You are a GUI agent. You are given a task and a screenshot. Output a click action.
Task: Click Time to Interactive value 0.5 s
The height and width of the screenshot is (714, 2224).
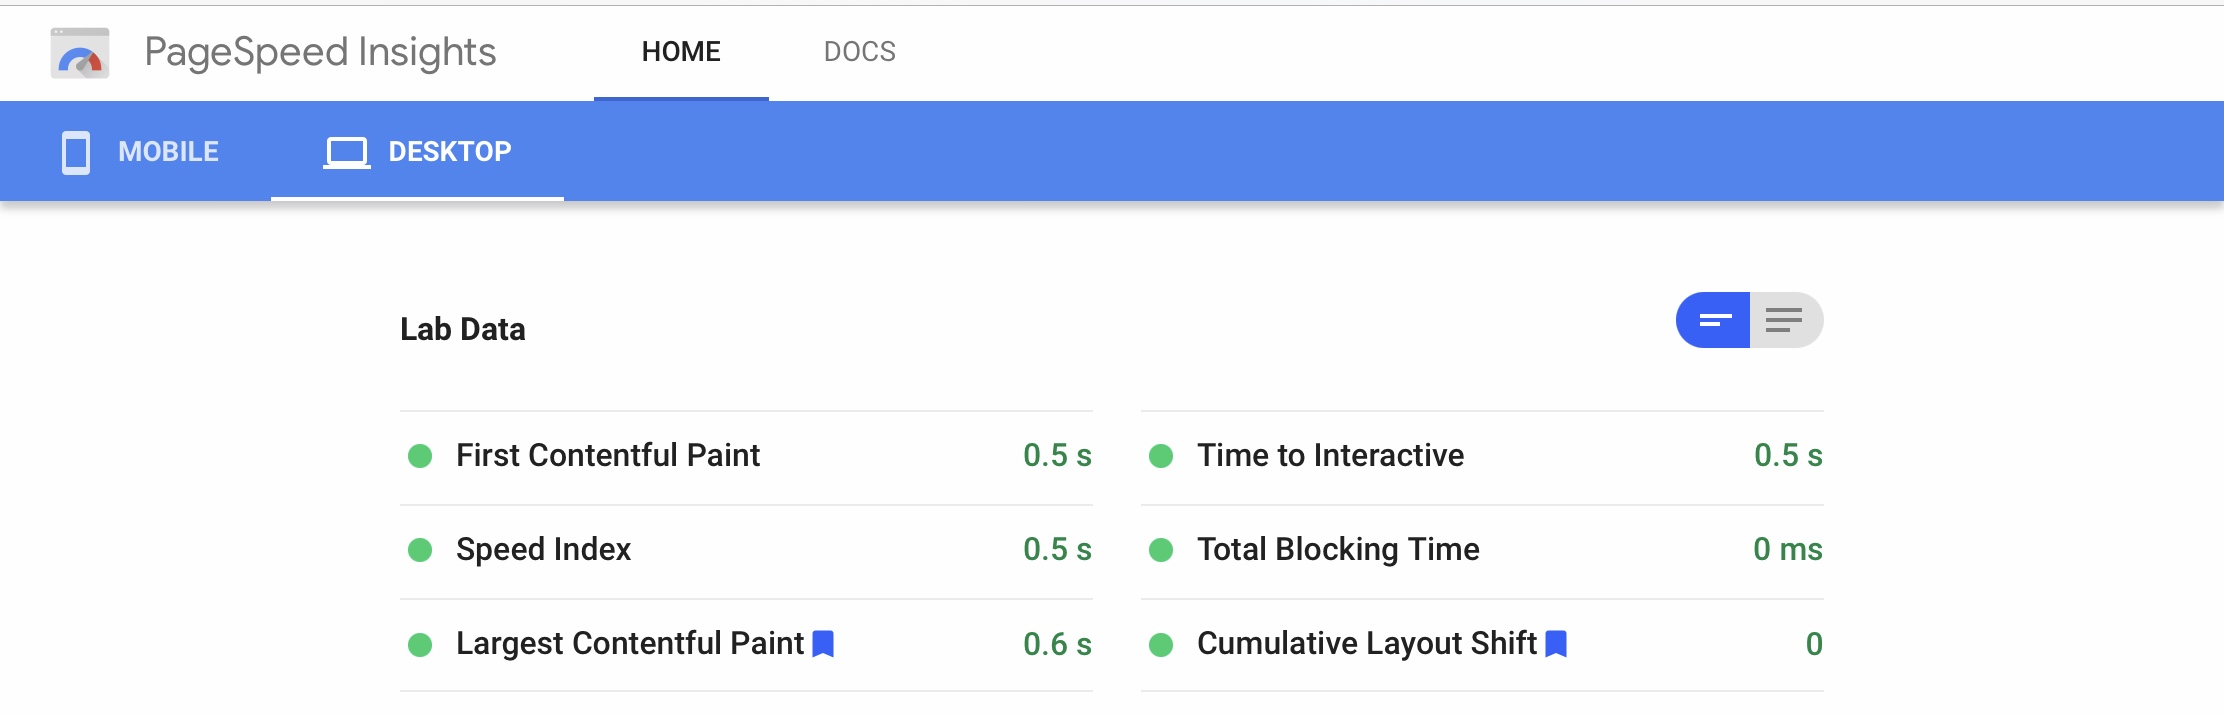tap(1788, 456)
